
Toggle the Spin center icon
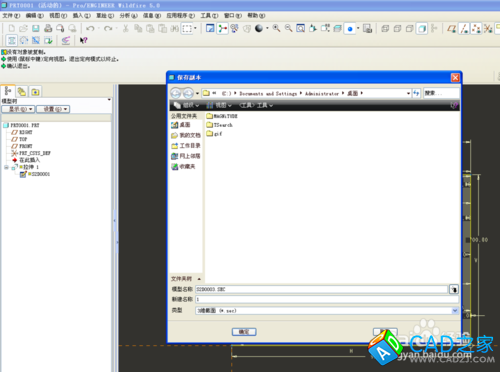click(x=222, y=29)
